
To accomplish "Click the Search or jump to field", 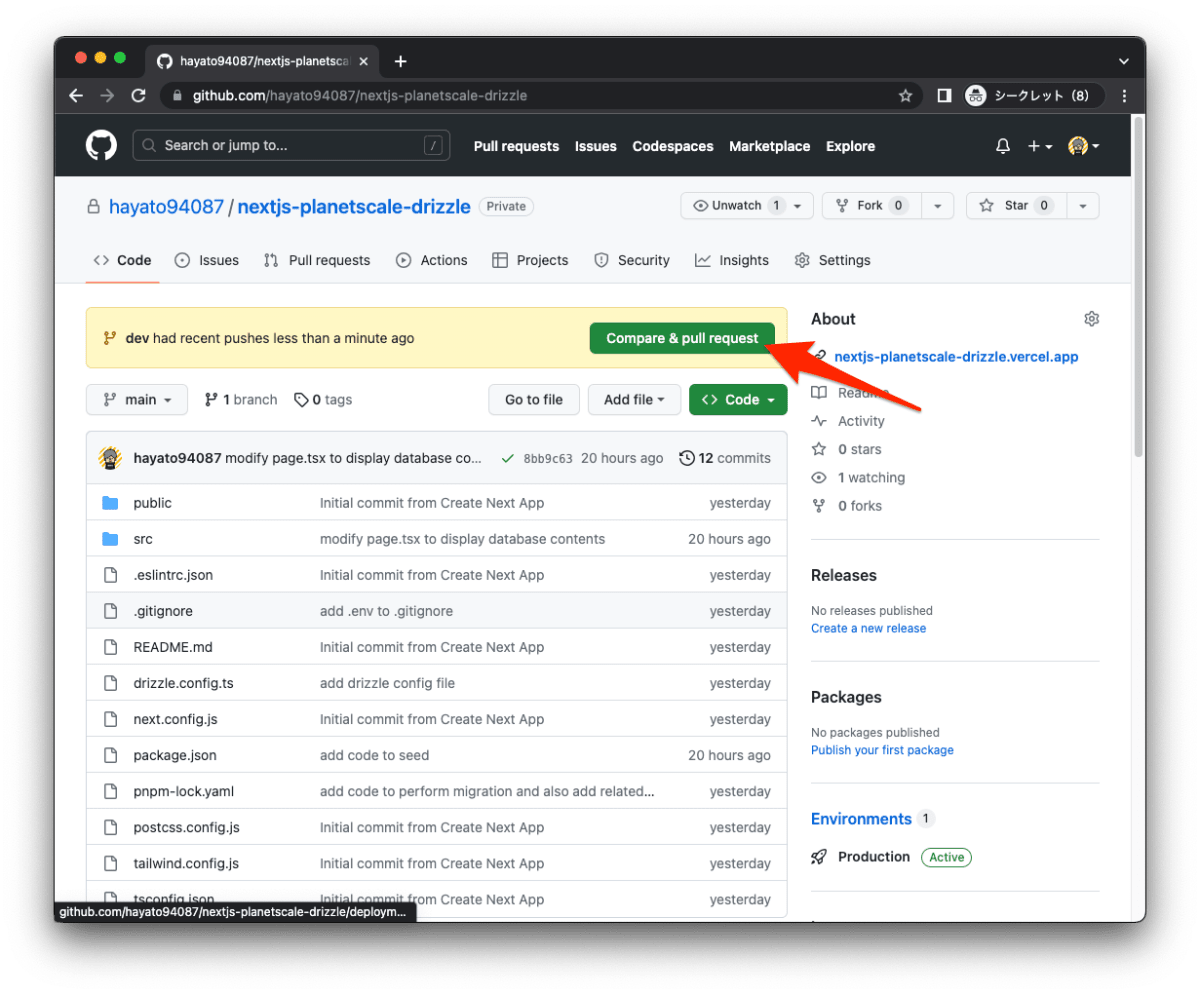I will (291, 146).
